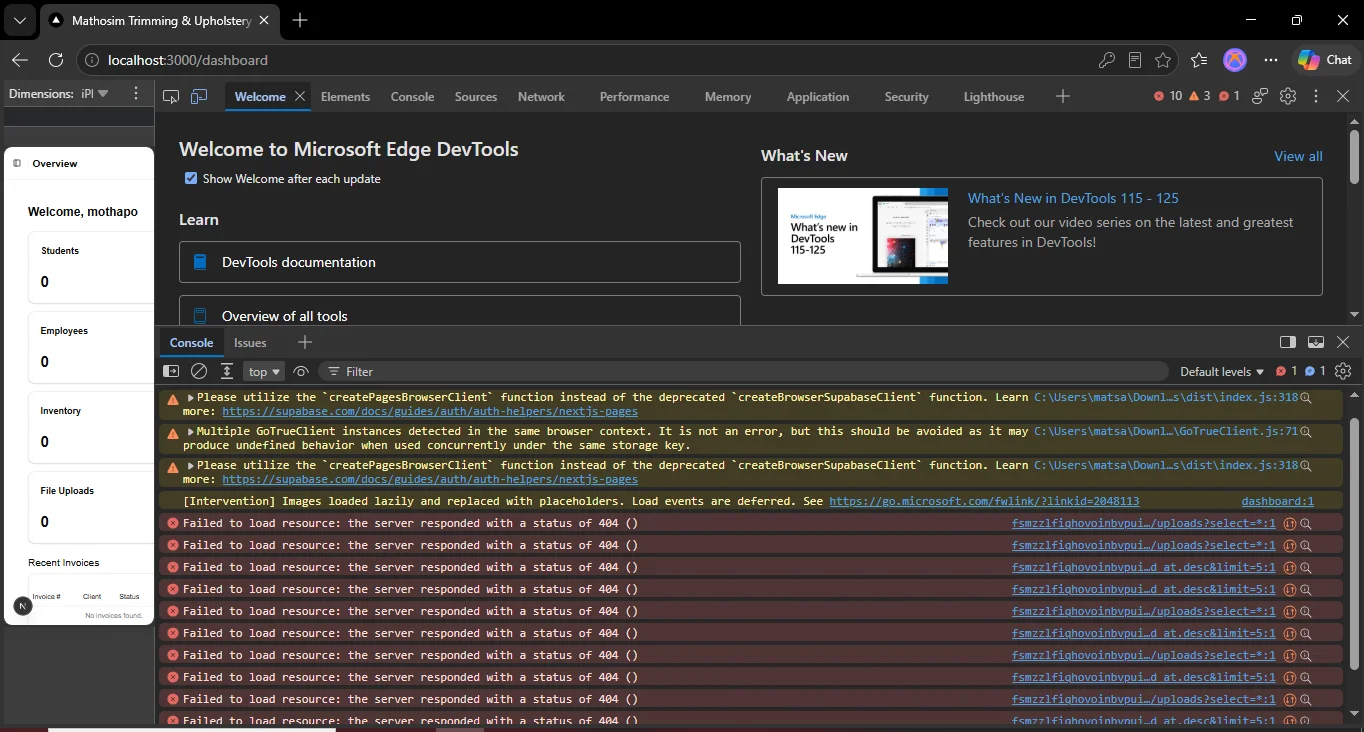Refresh the page

coord(56,60)
